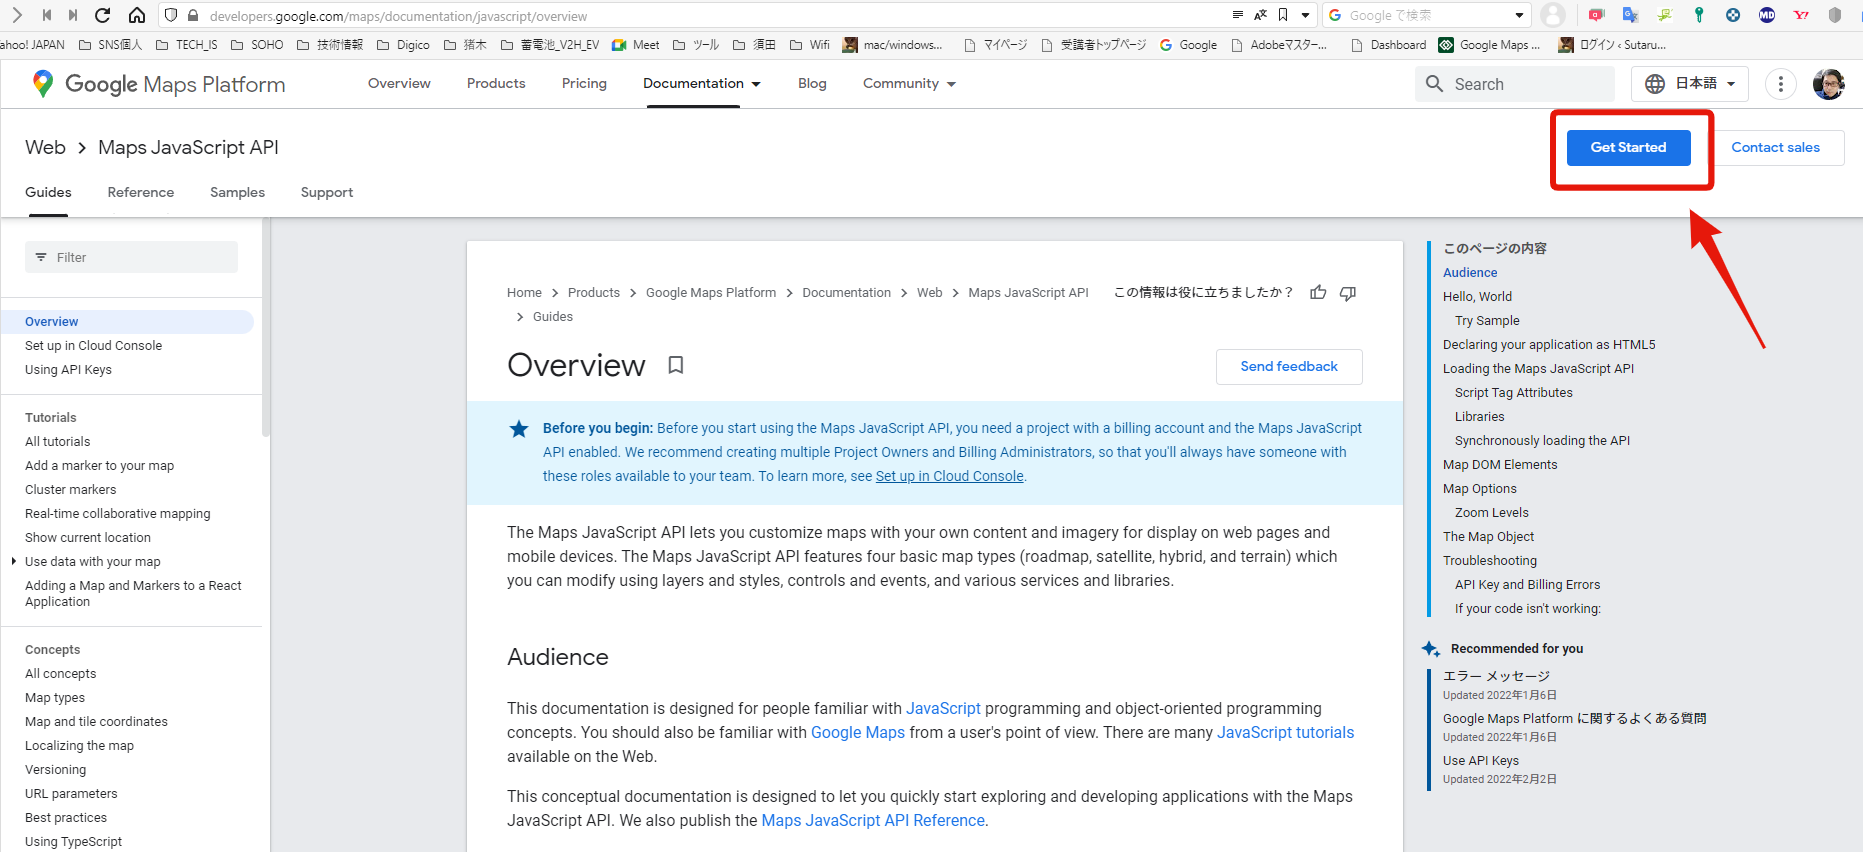Open the three-dot more options menu
This screenshot has height=852, width=1863.
pyautogui.click(x=1781, y=84)
